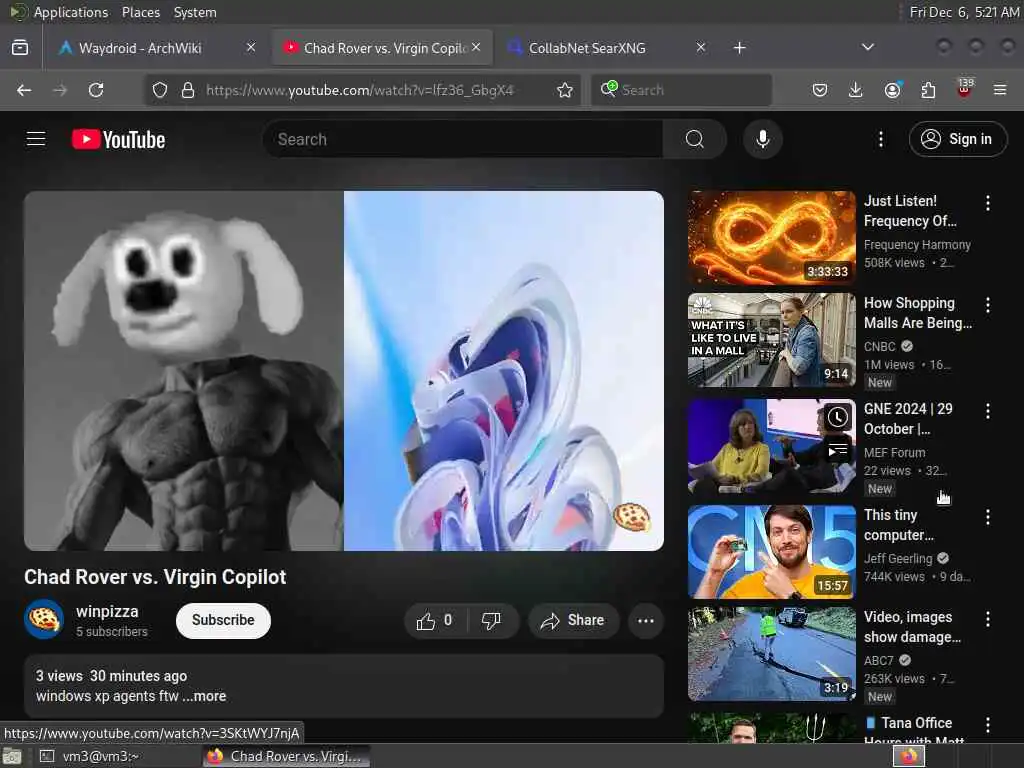Like the video with thumbs up
Image resolution: width=1024 pixels, height=768 pixels.
435,620
